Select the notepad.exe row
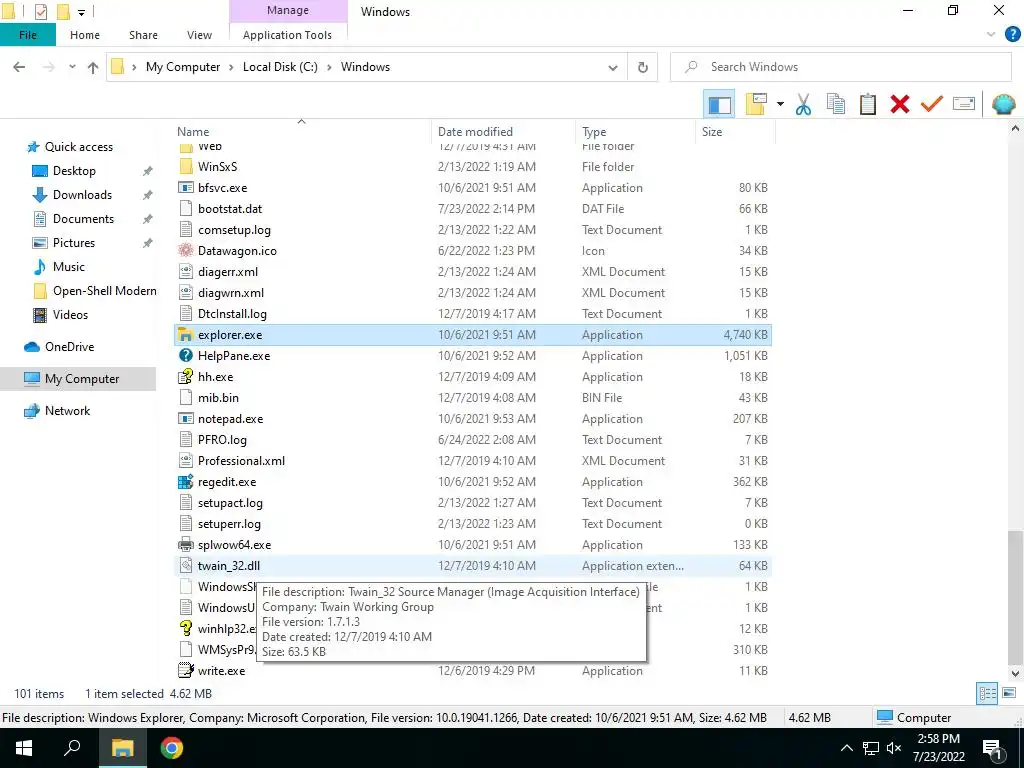The height and width of the screenshot is (768, 1024). 473,419
